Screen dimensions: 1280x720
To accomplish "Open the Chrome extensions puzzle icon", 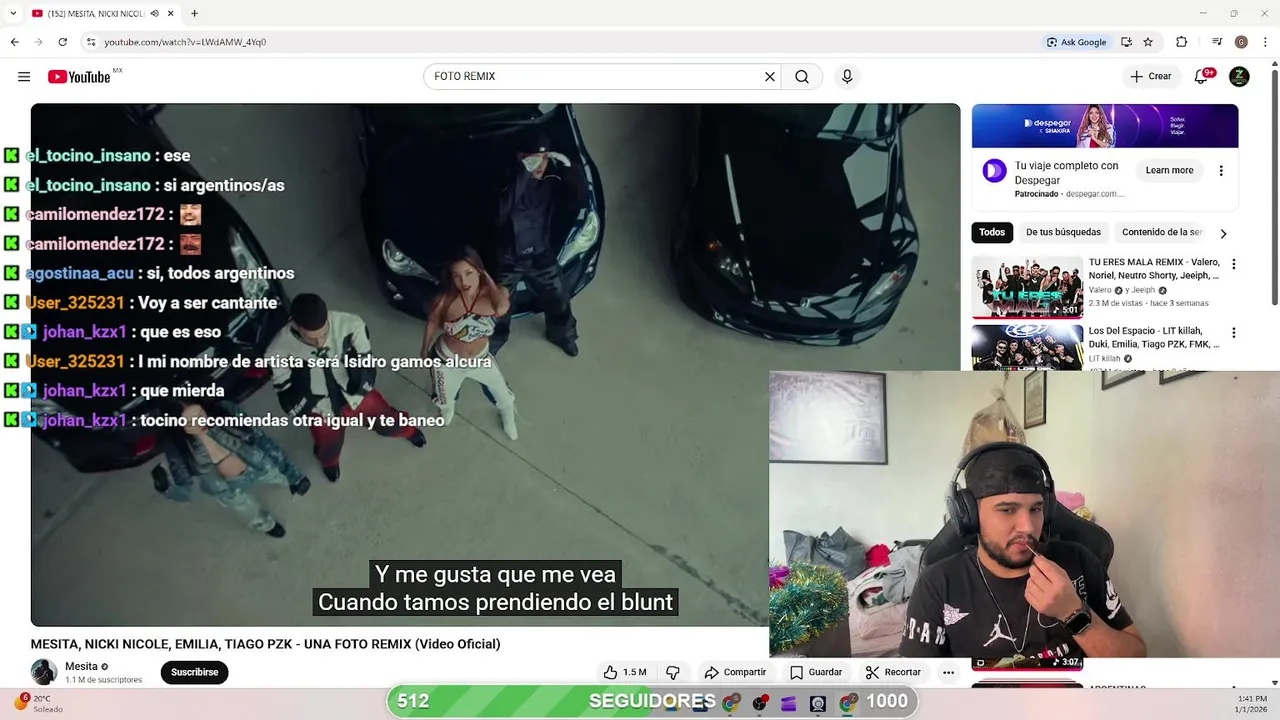I will tap(1181, 42).
